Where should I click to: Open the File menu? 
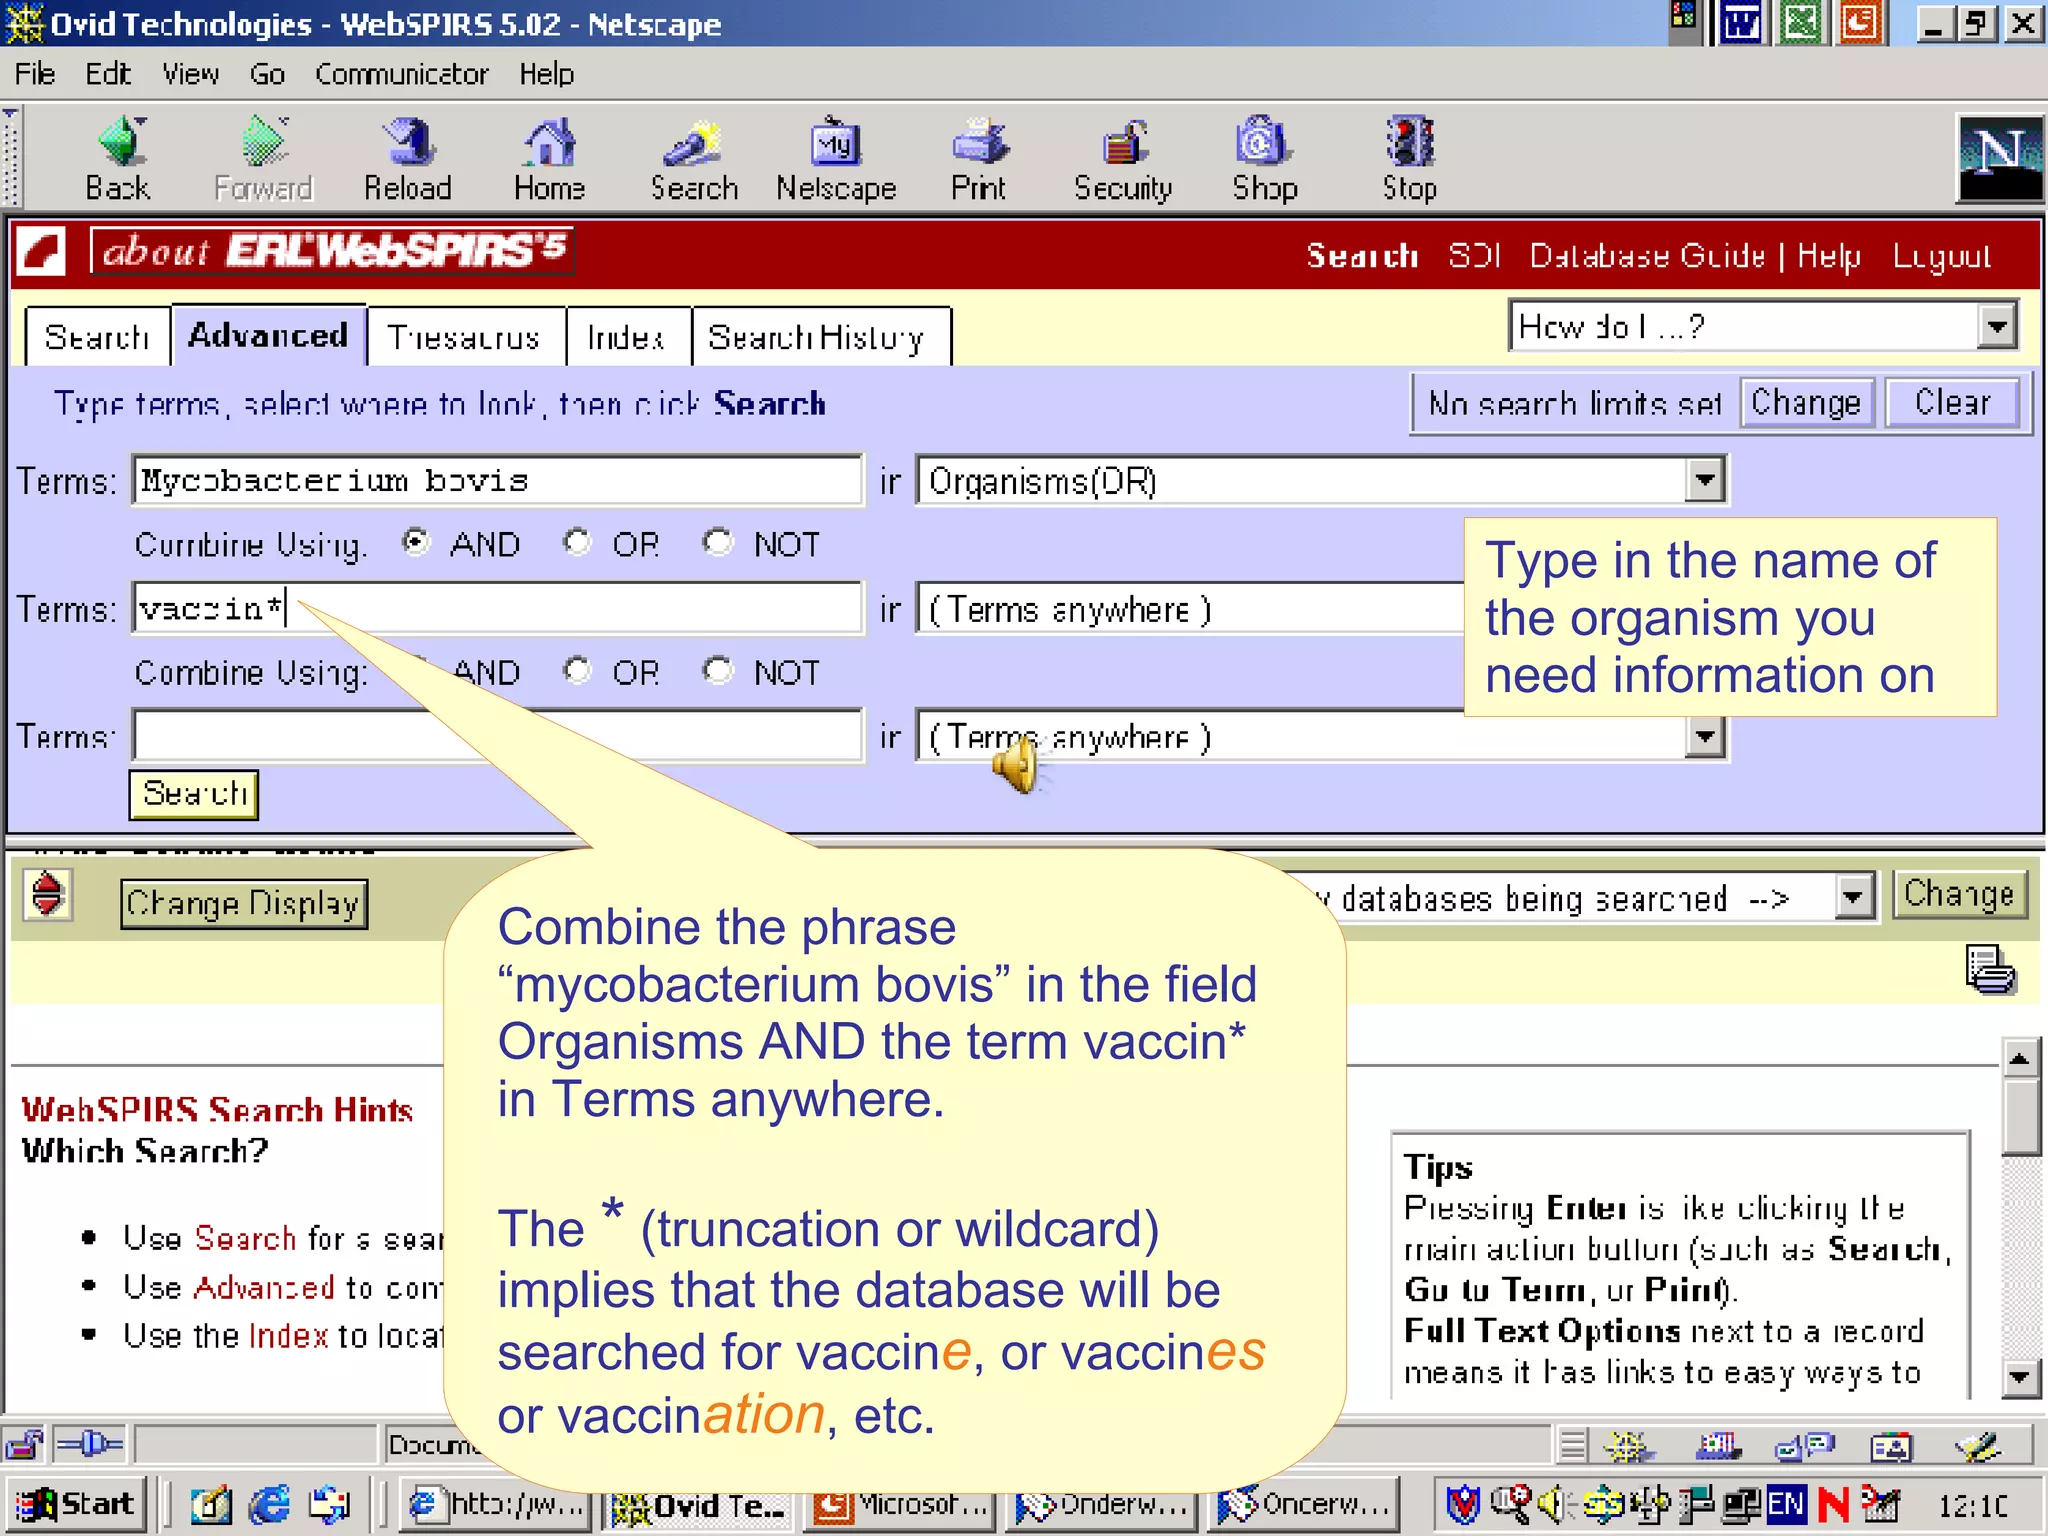tap(35, 74)
